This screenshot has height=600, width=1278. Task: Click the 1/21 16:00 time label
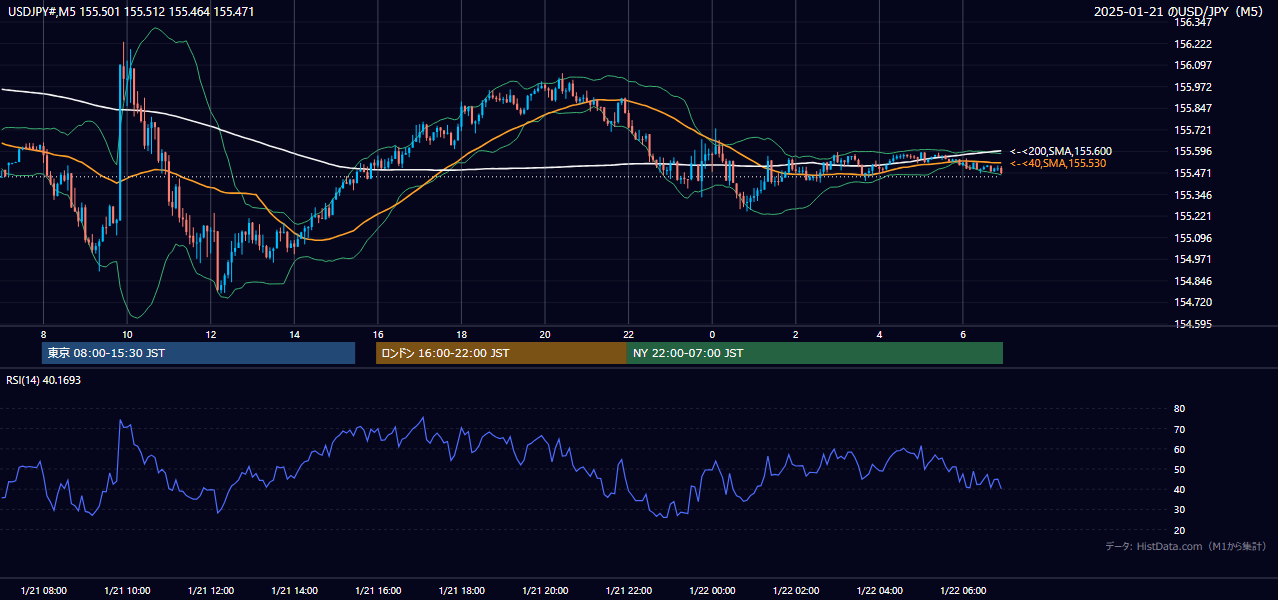[x=378, y=591]
